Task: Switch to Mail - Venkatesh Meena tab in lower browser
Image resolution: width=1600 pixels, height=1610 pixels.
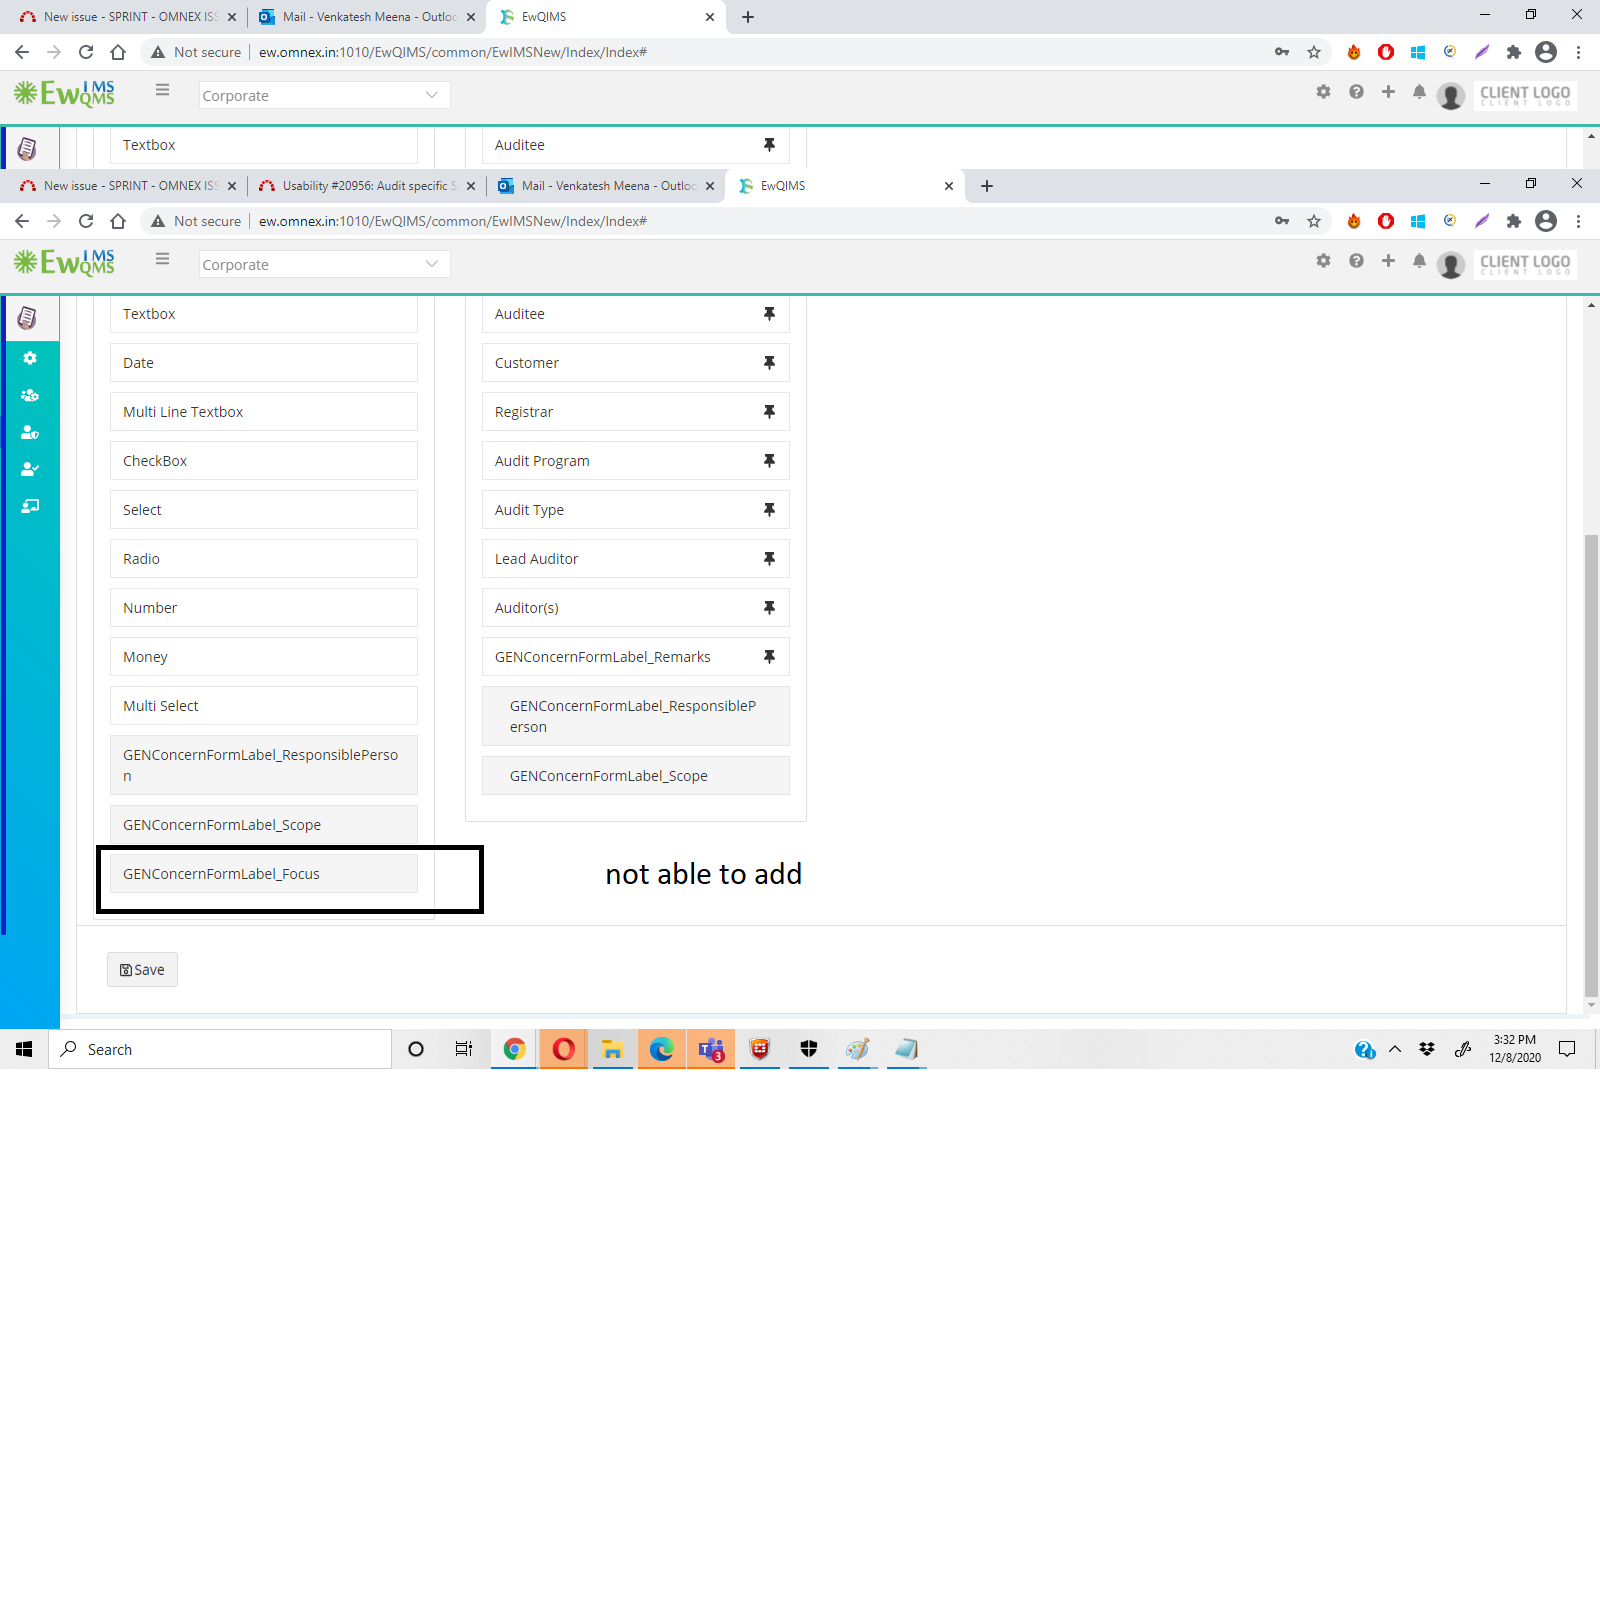Action: click(606, 186)
